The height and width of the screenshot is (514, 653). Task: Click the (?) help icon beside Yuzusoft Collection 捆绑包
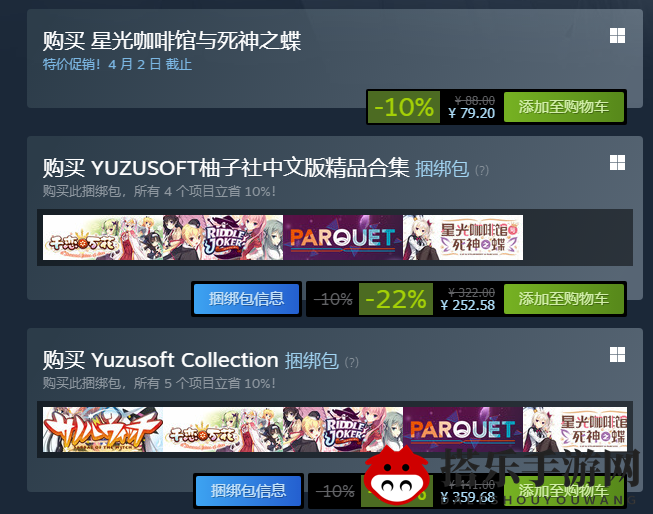(x=351, y=362)
